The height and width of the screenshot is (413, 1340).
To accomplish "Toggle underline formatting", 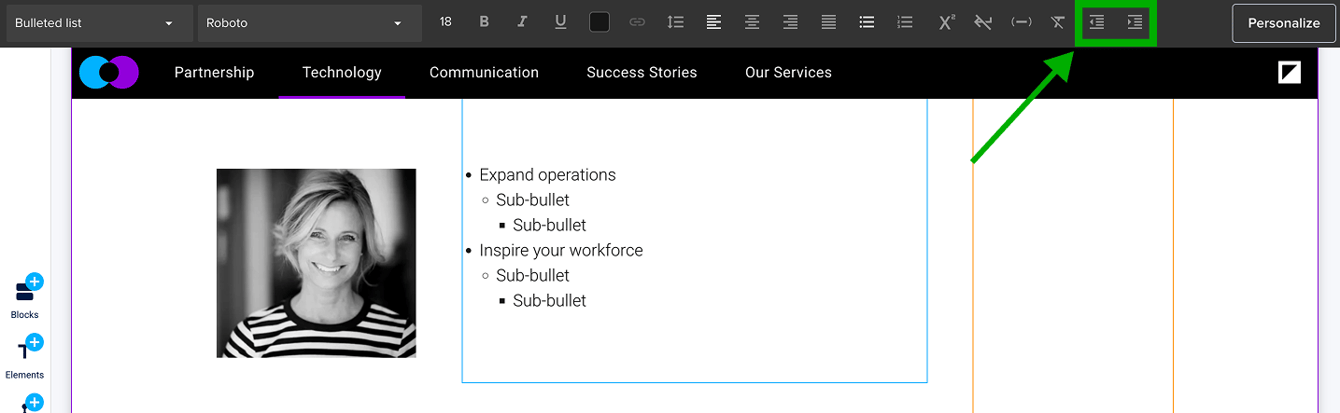I will pyautogui.click(x=560, y=22).
